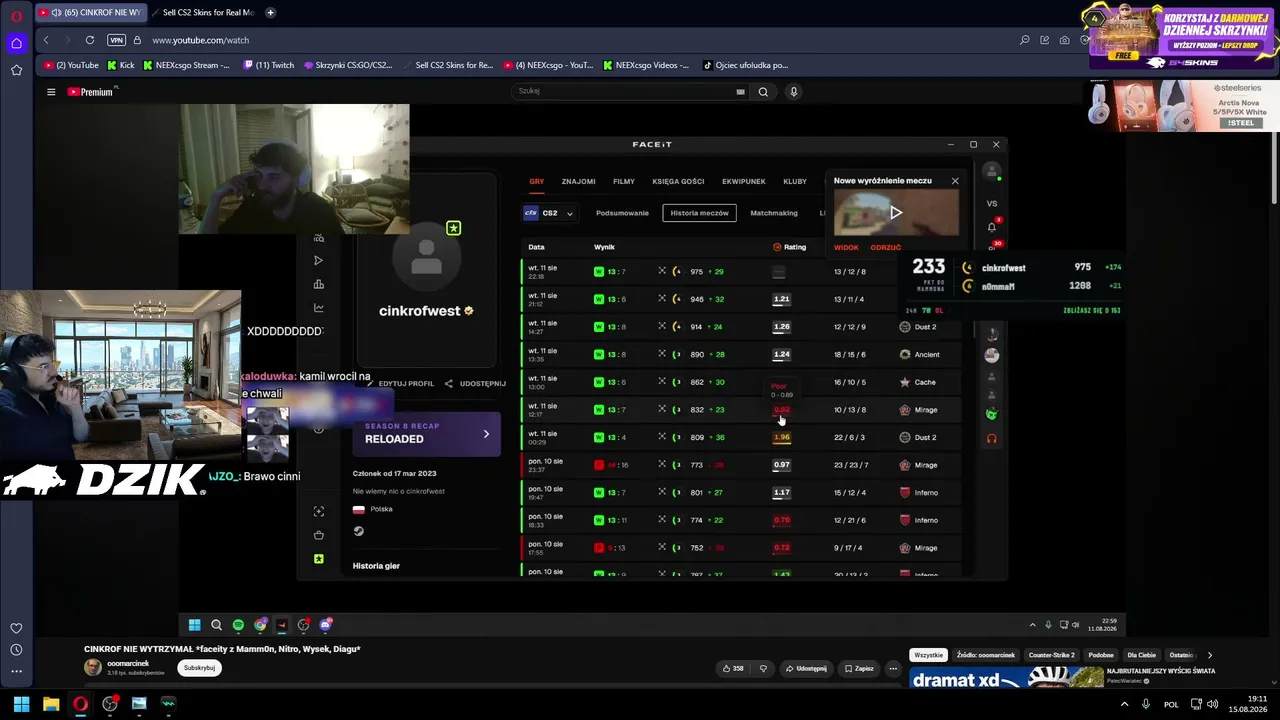Viewport: 1280px width, 720px height.
Task: Open the cinkrofwest profile avatar
Action: pyautogui.click(x=426, y=257)
